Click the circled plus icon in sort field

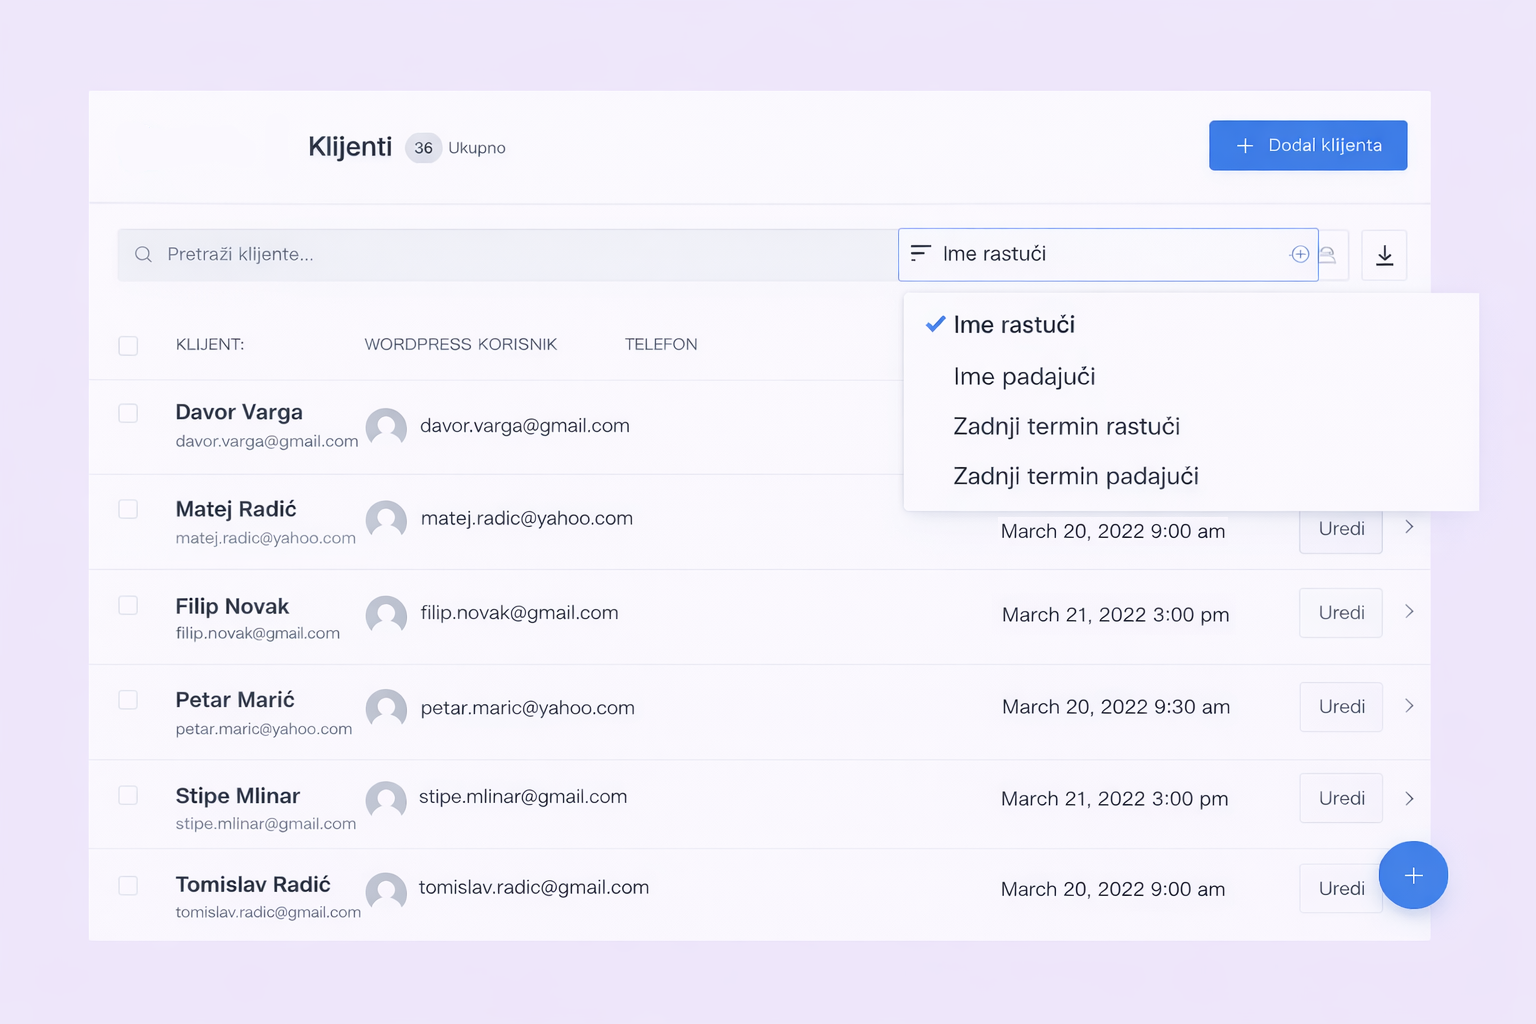tap(1300, 254)
